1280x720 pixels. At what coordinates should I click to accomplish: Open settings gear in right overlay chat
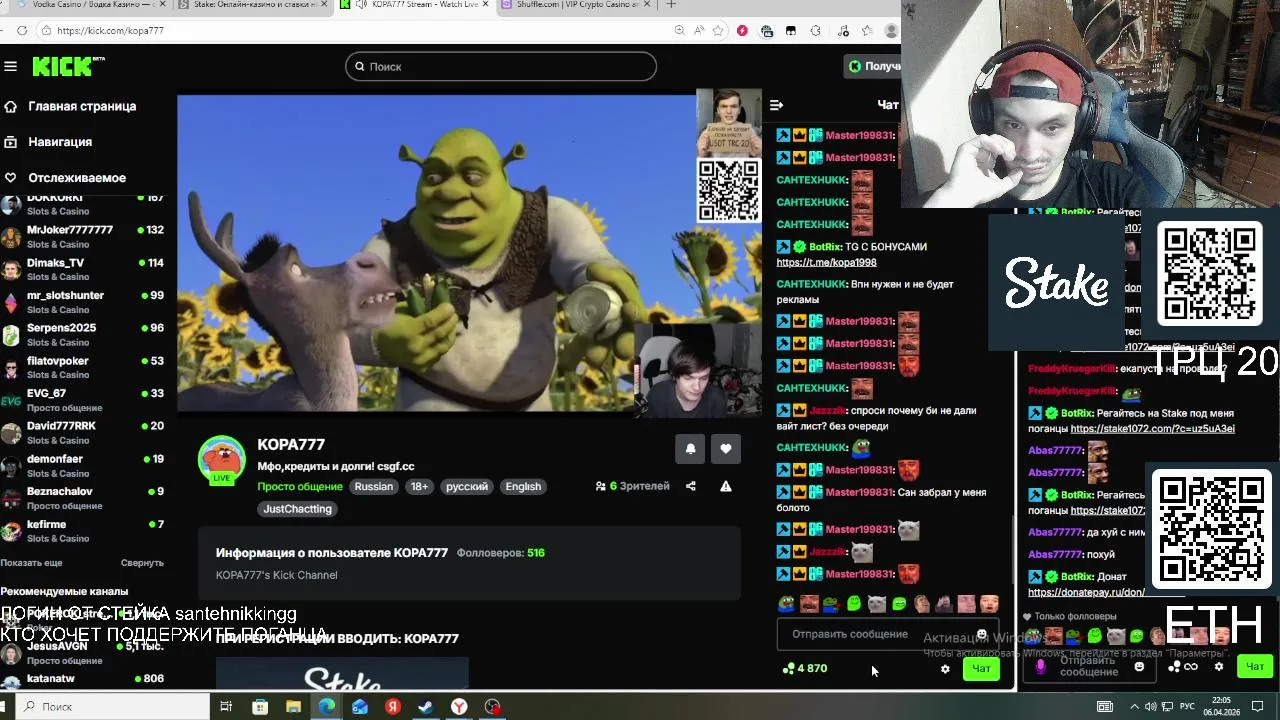(1218, 667)
